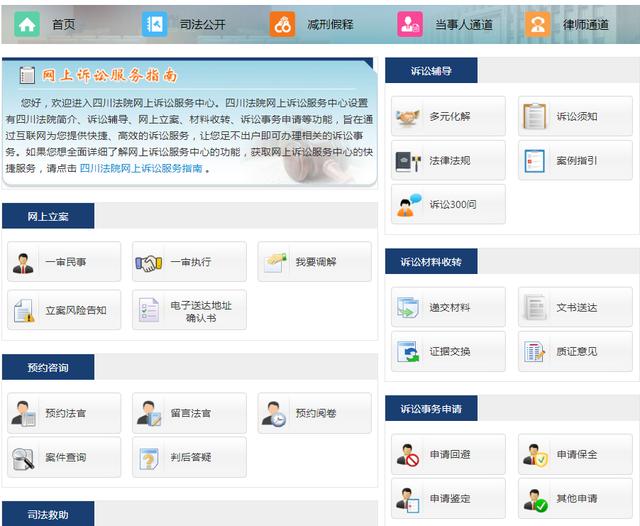Open 减刑假释 menu item
Image resolution: width=640 pixels, height=526 pixels.
[x=330, y=24]
